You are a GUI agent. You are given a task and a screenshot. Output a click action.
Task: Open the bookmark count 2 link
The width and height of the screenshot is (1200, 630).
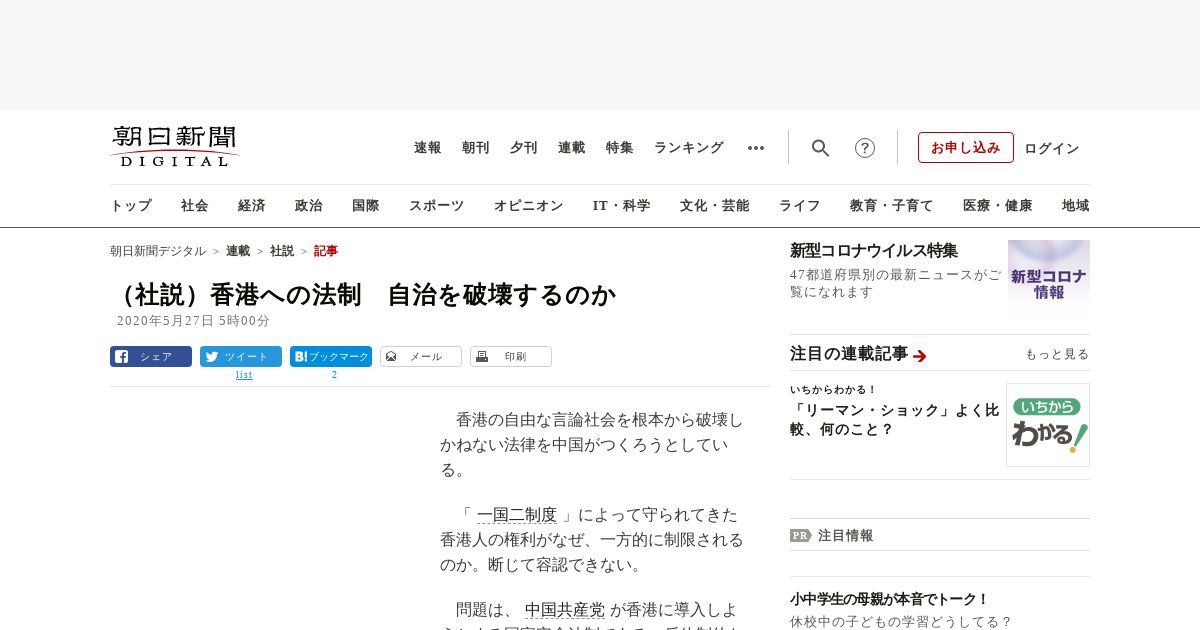[x=334, y=375]
